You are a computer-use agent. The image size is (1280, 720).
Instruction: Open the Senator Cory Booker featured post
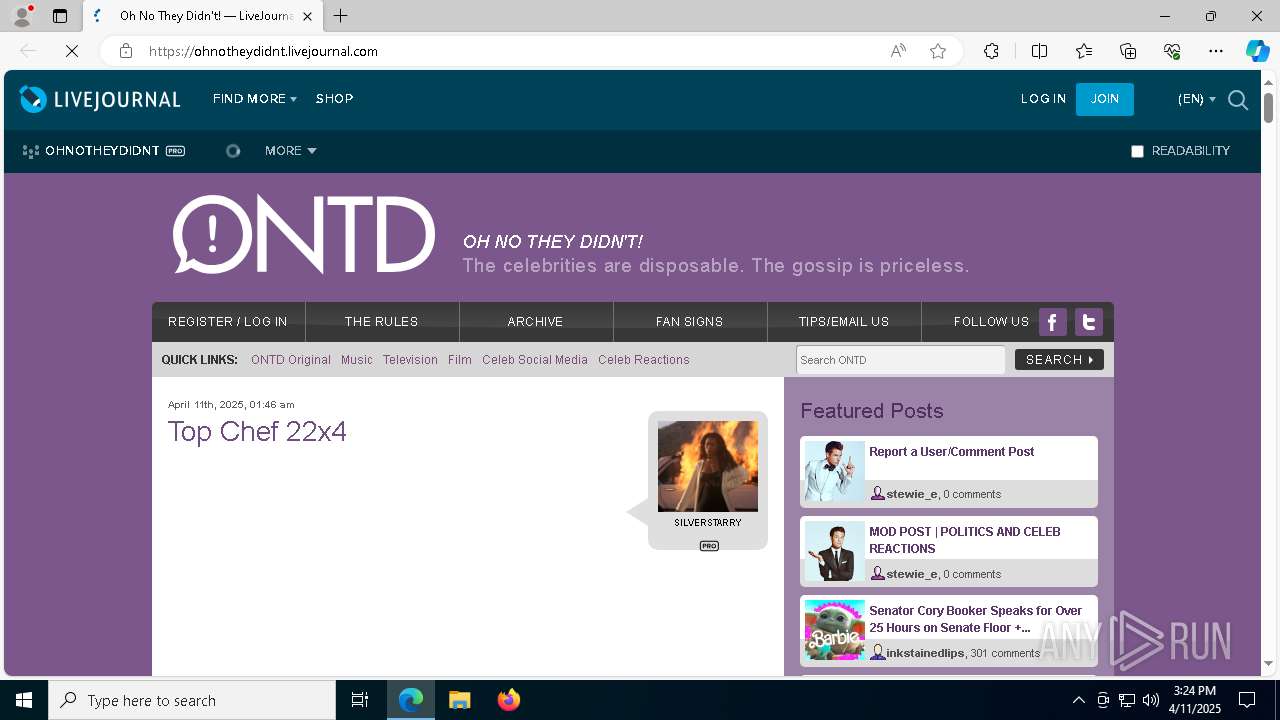[976, 619]
